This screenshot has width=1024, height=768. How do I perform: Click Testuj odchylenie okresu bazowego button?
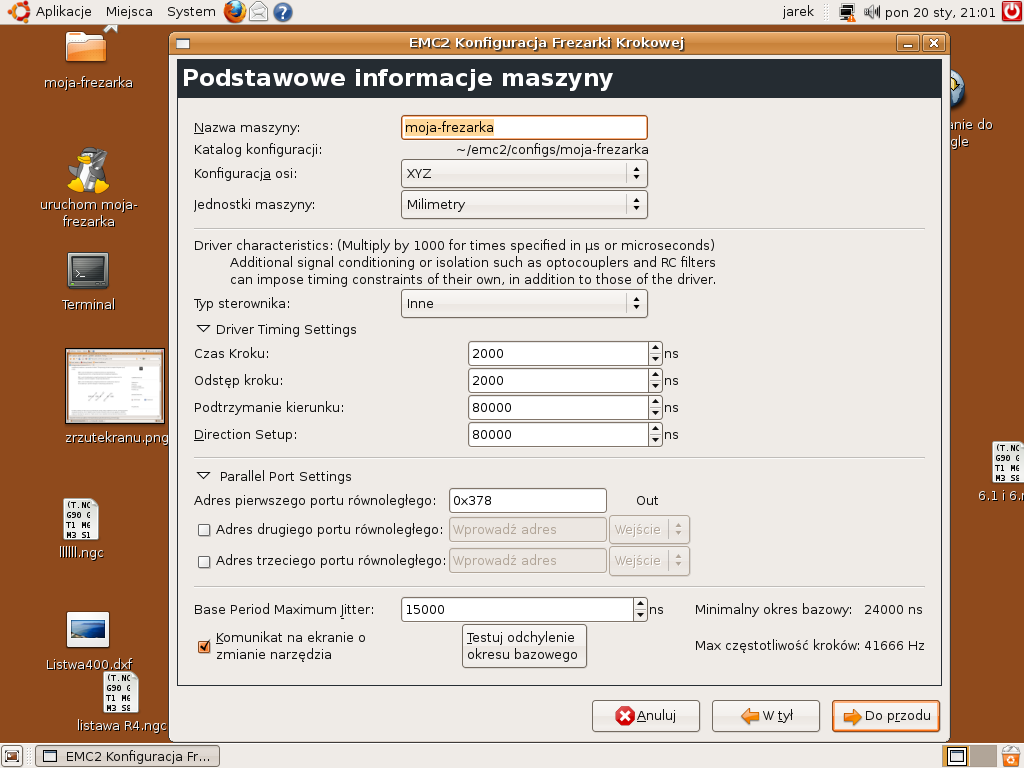524,646
